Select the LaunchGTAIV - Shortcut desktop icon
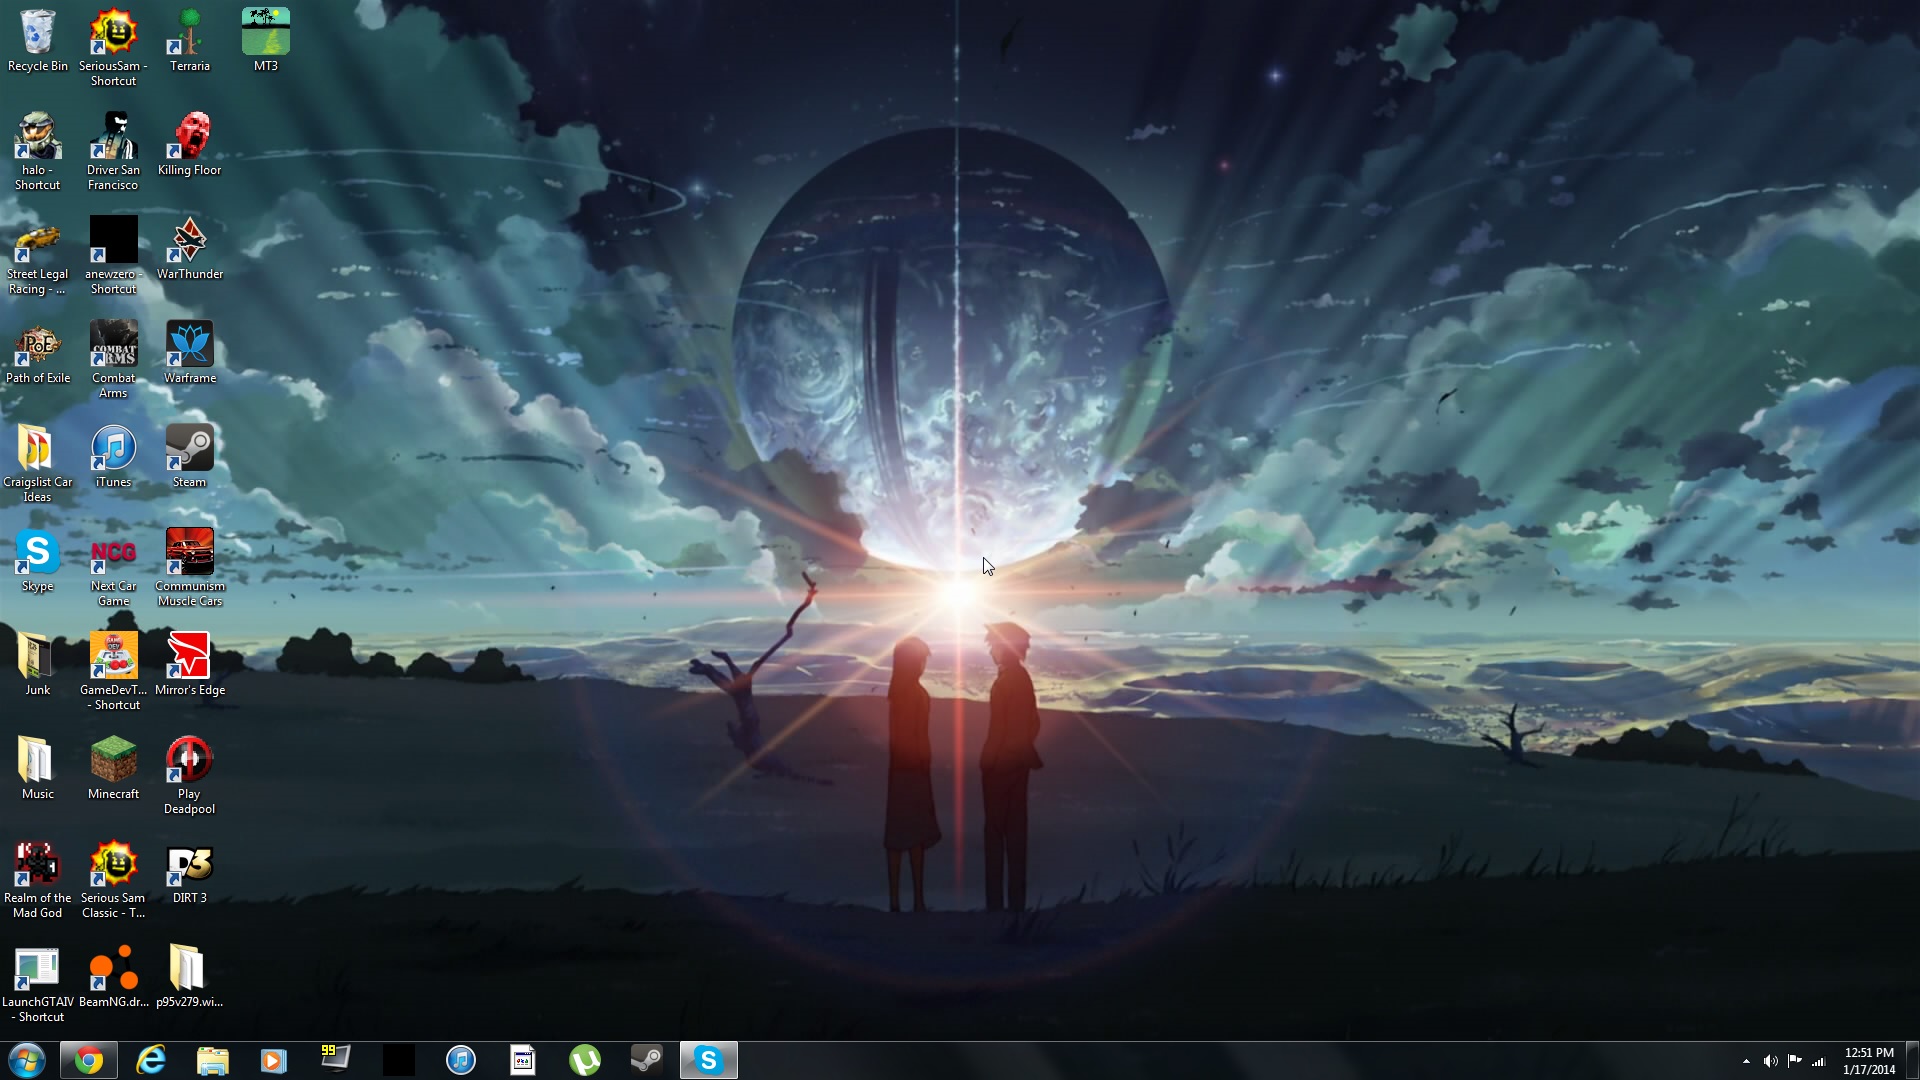This screenshot has width=1920, height=1080. pyautogui.click(x=38, y=984)
